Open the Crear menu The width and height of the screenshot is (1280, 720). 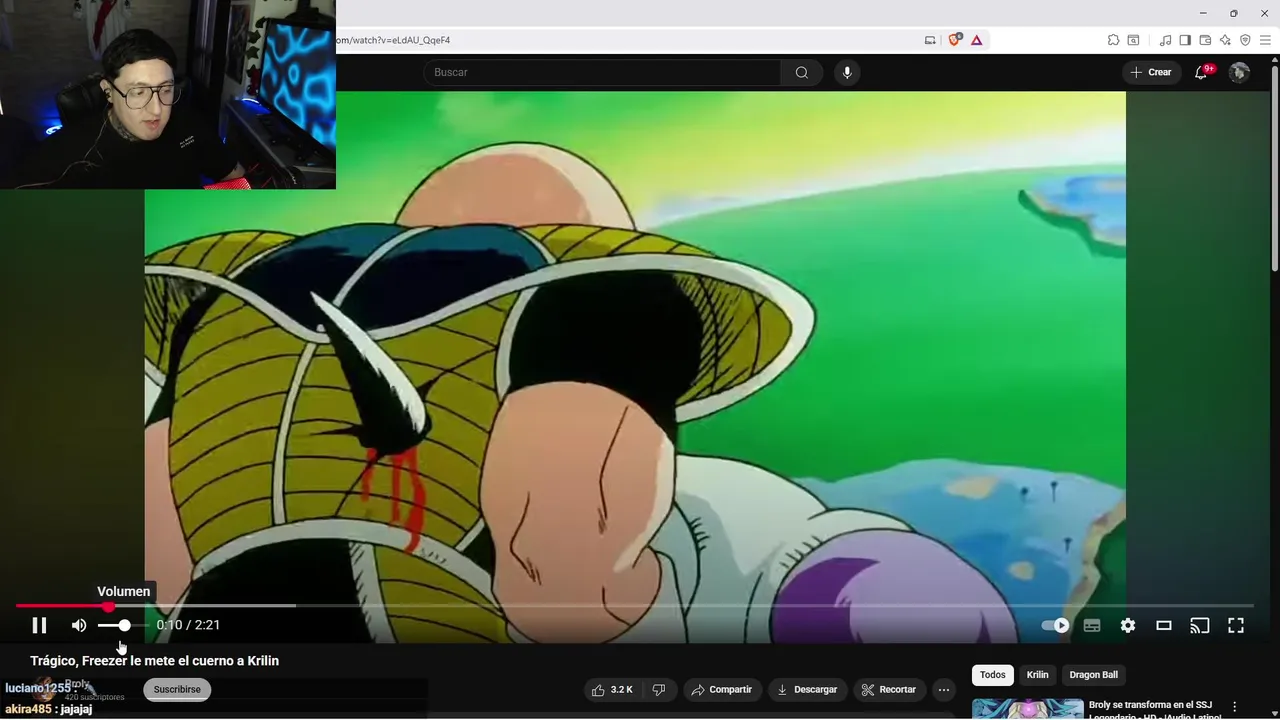tap(1150, 72)
